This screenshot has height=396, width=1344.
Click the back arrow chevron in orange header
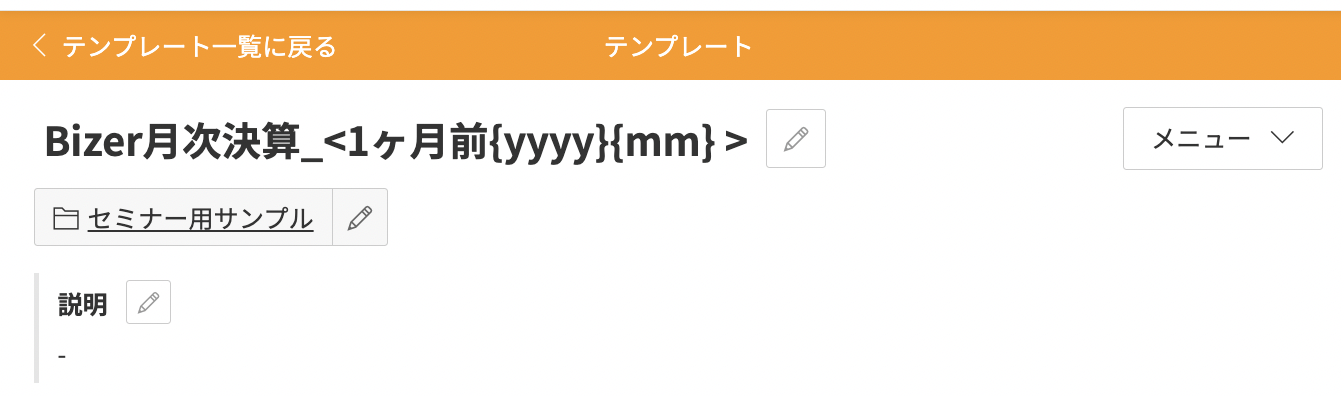click(39, 46)
